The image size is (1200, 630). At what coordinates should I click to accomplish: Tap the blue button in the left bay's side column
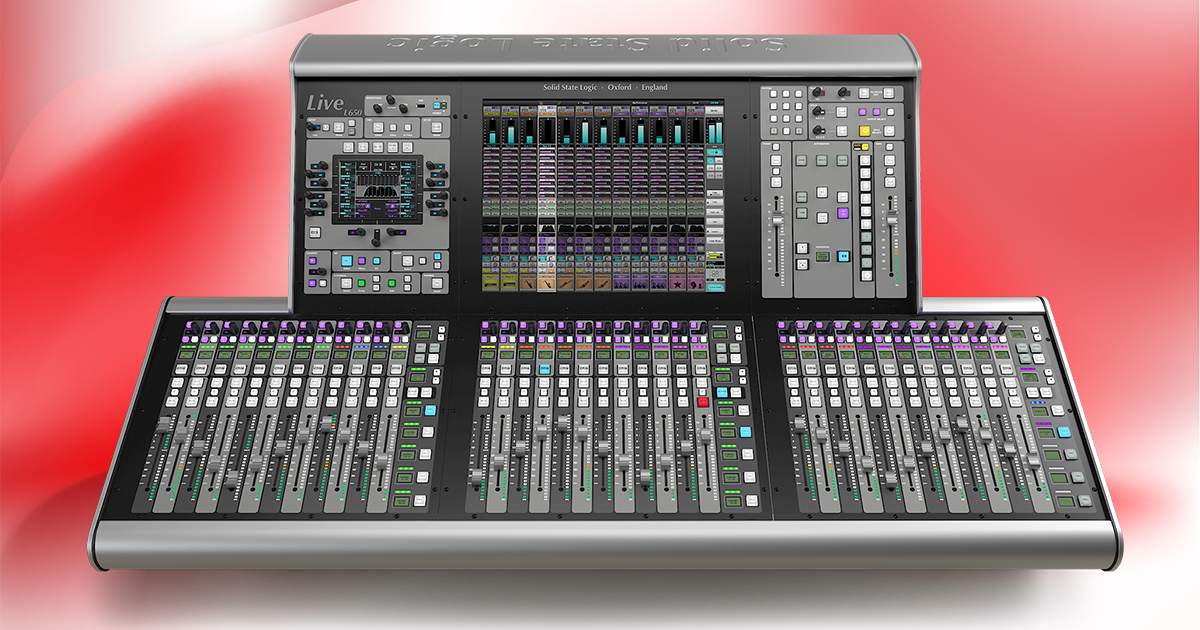click(431, 411)
